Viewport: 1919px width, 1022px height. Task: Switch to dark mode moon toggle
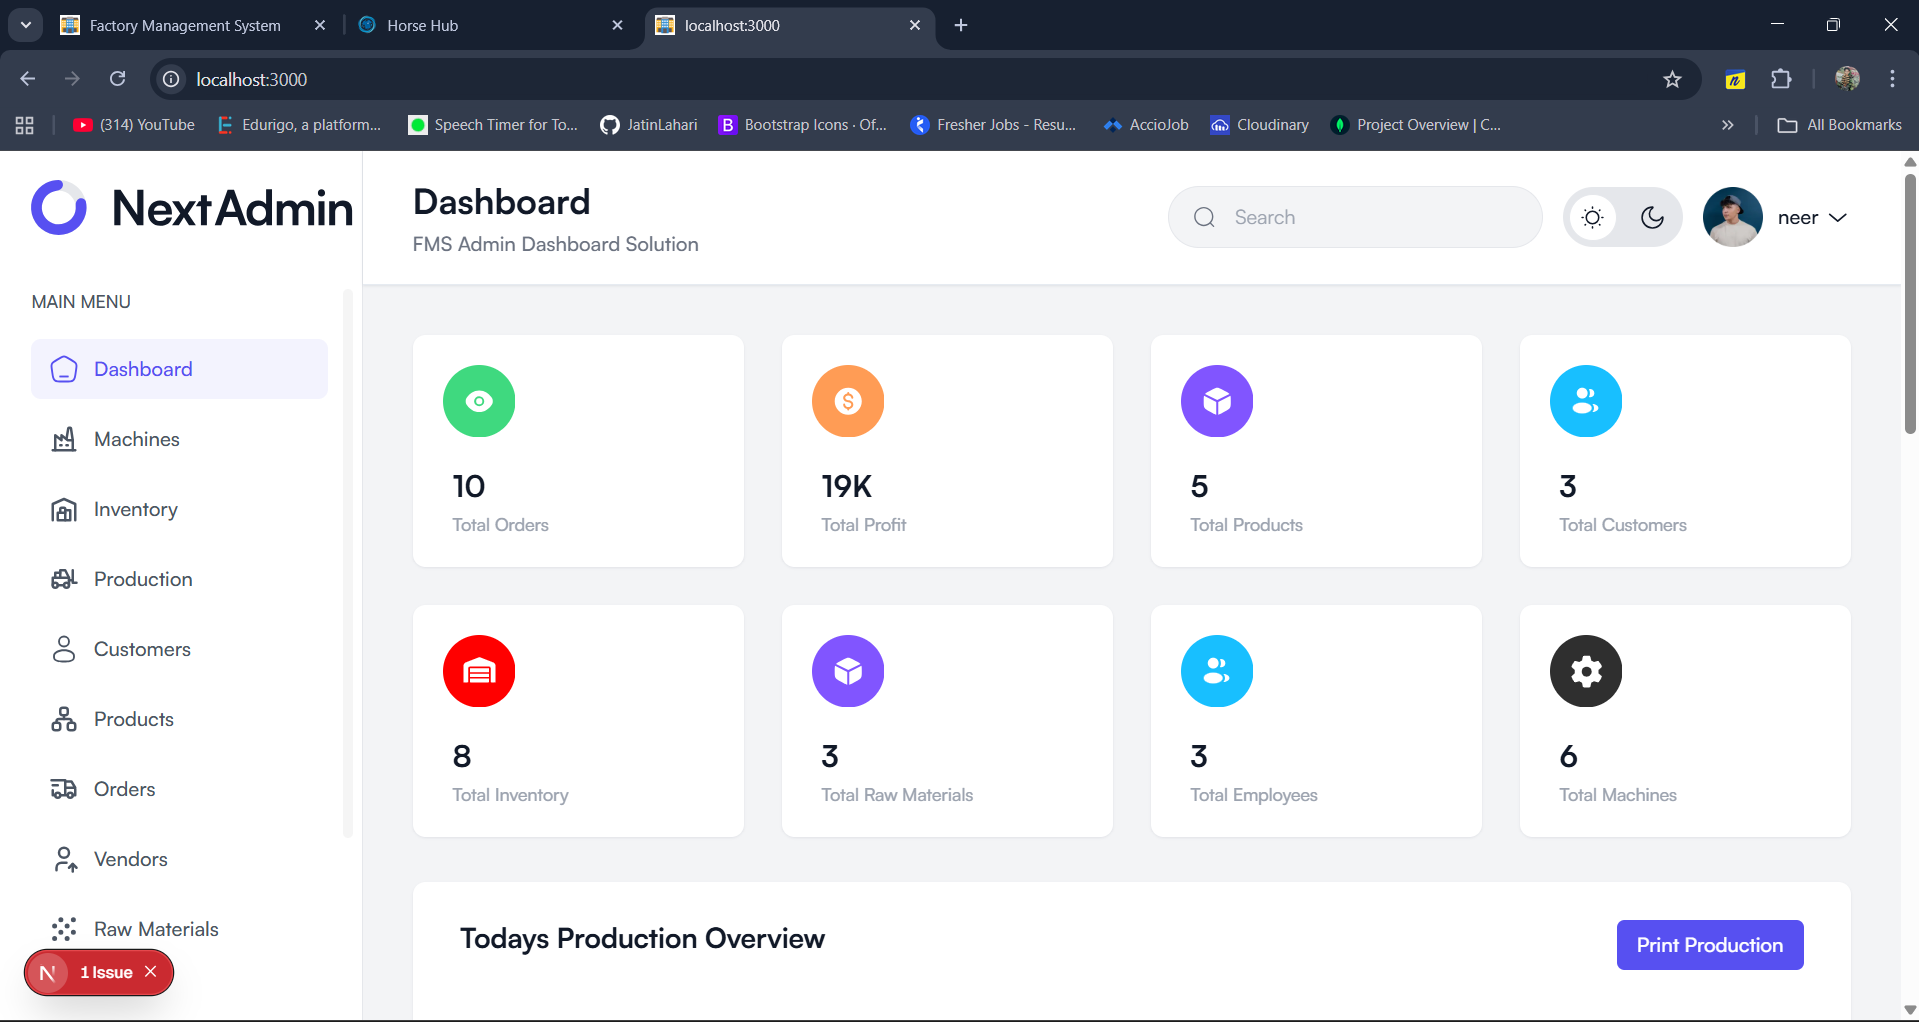click(x=1652, y=217)
